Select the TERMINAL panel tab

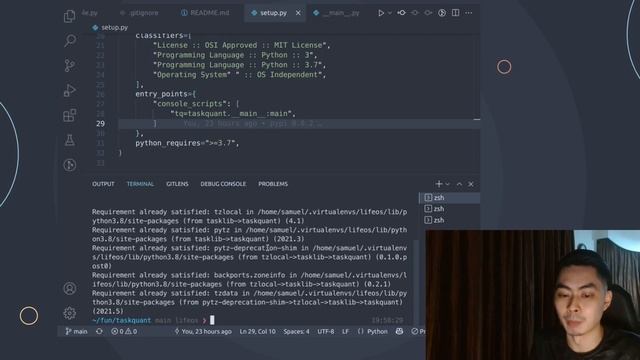click(x=140, y=184)
